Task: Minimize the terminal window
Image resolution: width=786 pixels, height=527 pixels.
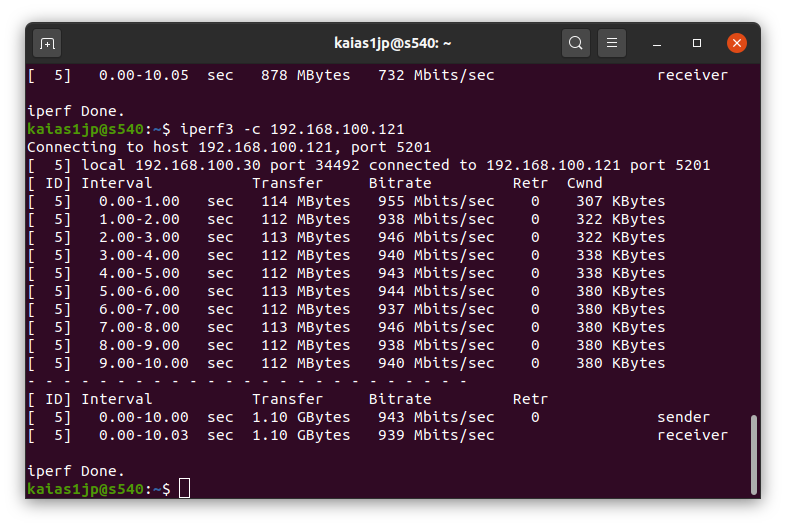Action: tap(657, 44)
